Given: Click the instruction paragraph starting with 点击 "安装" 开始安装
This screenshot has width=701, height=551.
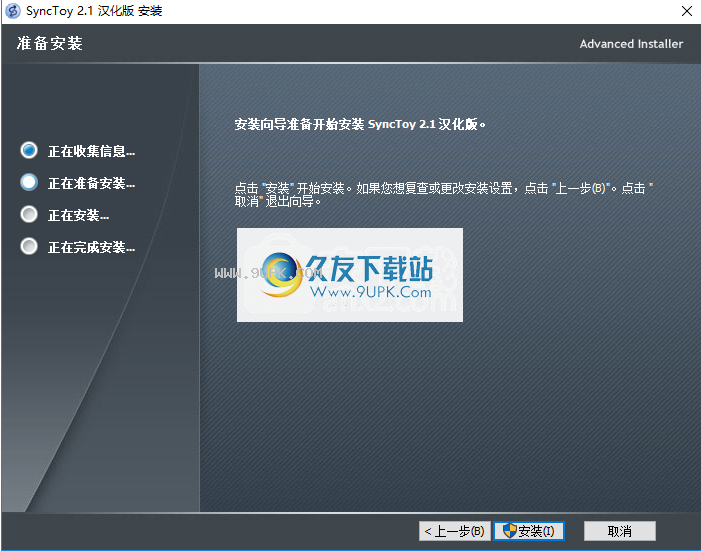Looking at the screenshot, I should point(443,195).
